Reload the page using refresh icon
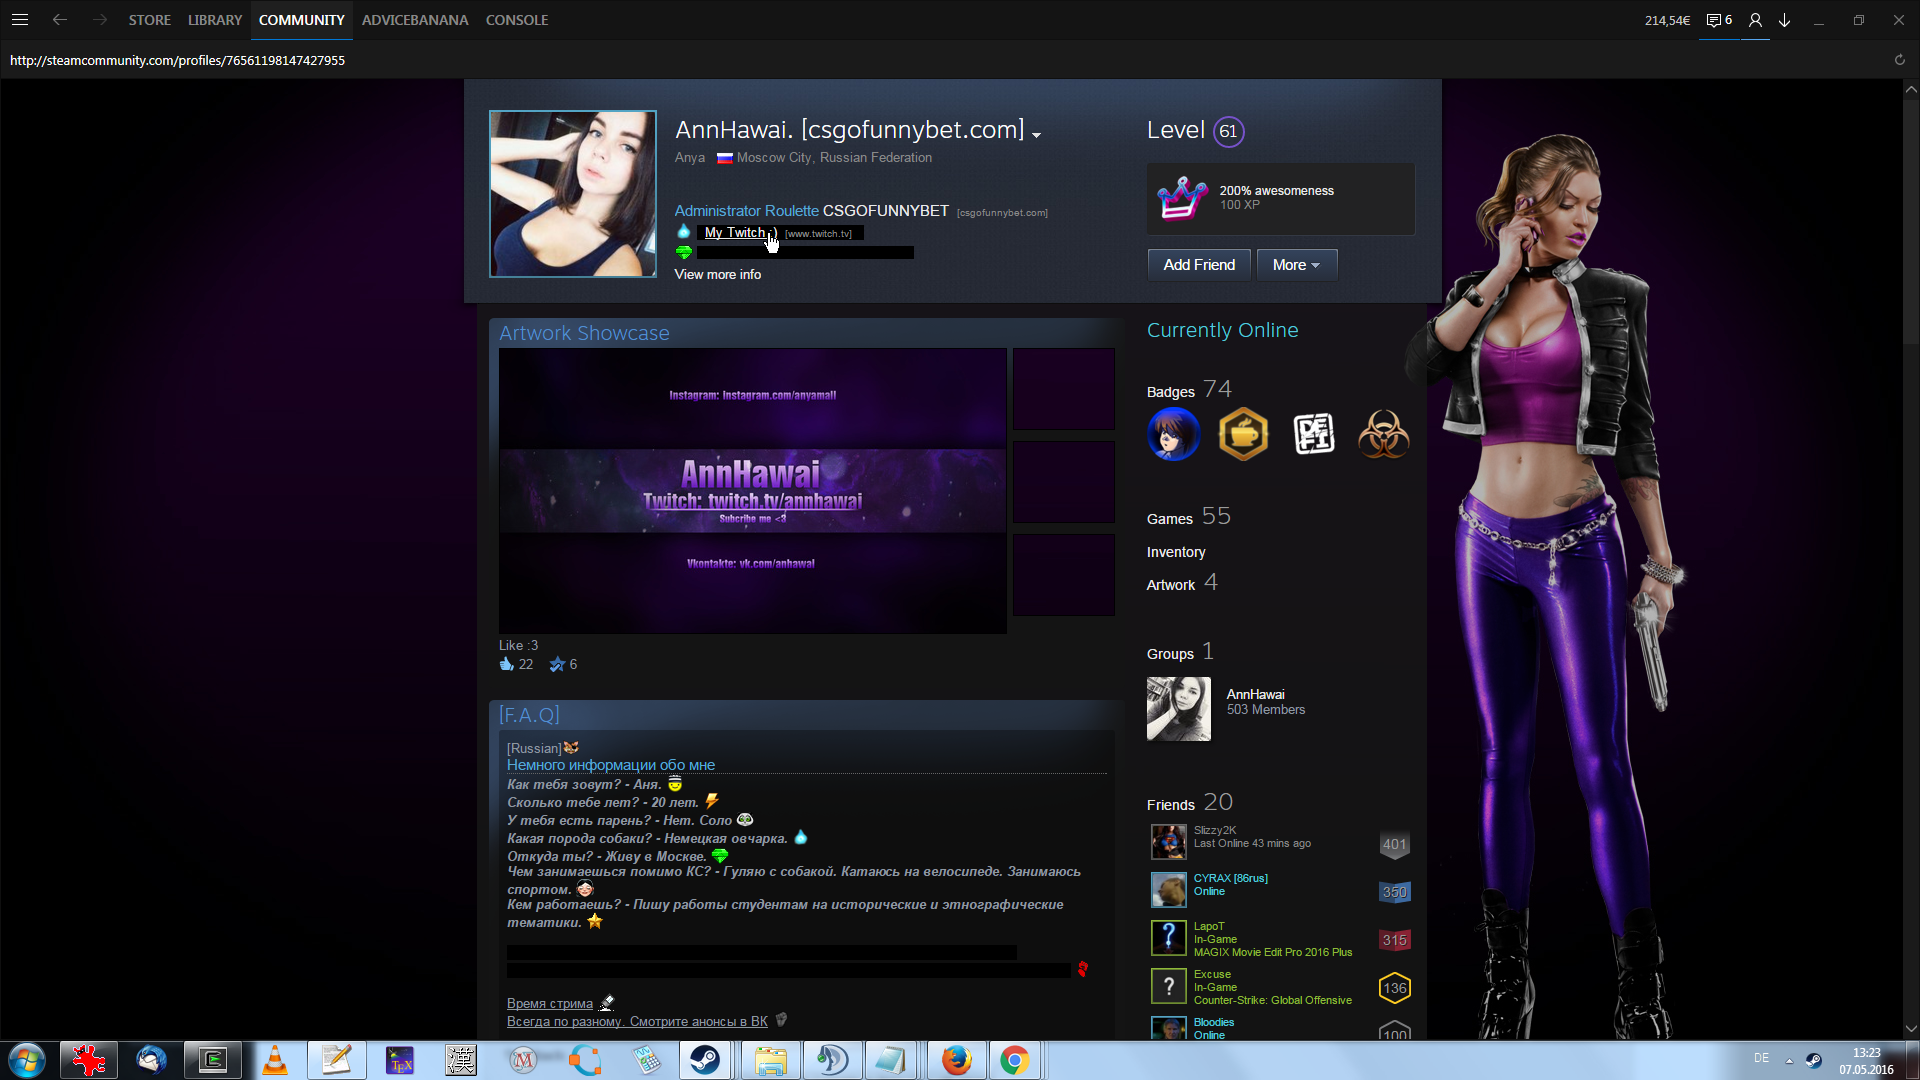This screenshot has width=1920, height=1080. tap(1899, 60)
